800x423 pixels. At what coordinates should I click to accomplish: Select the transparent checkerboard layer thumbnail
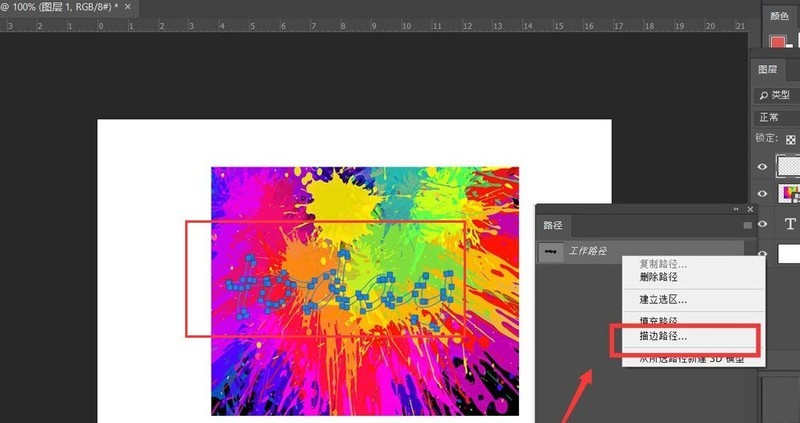point(788,166)
